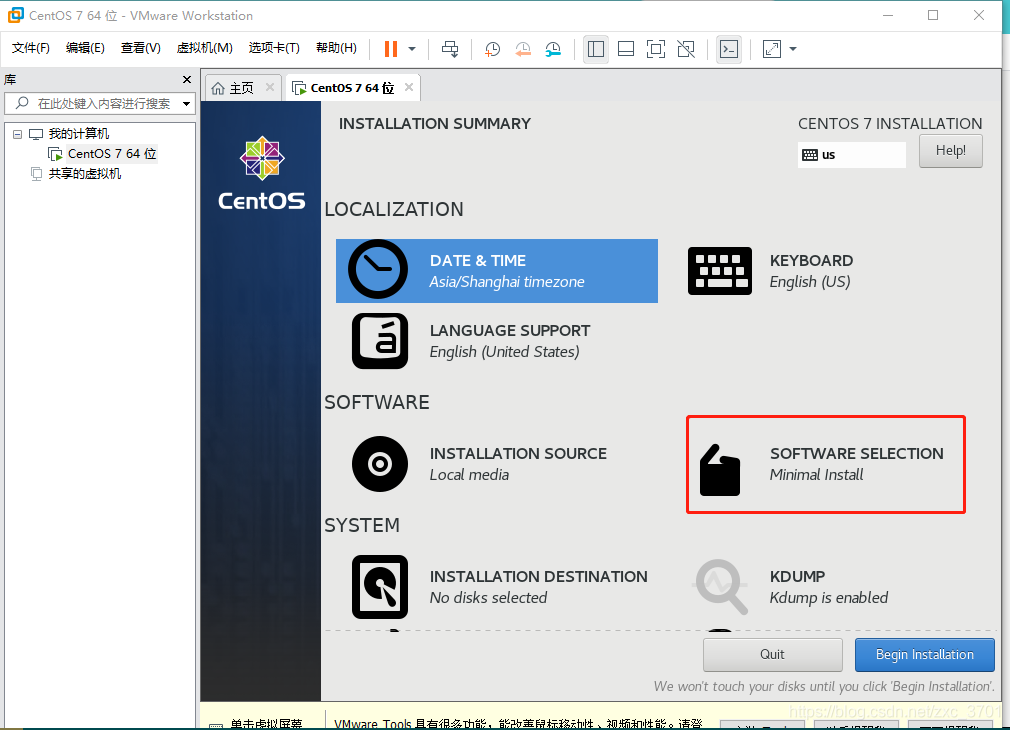Click the No disks selected text

(x=488, y=598)
